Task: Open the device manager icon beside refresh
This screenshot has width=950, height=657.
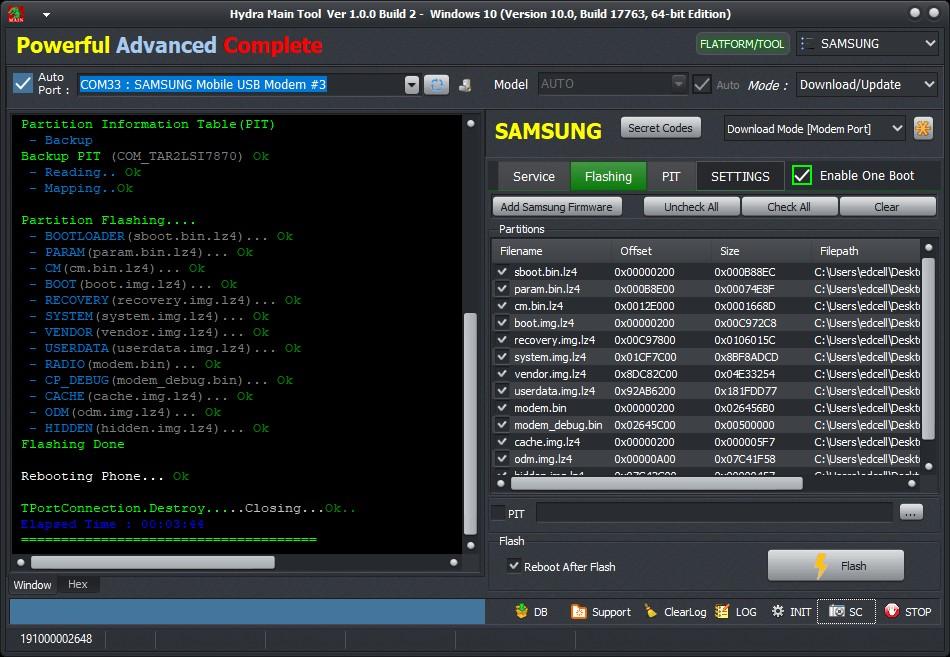Action: coord(465,85)
